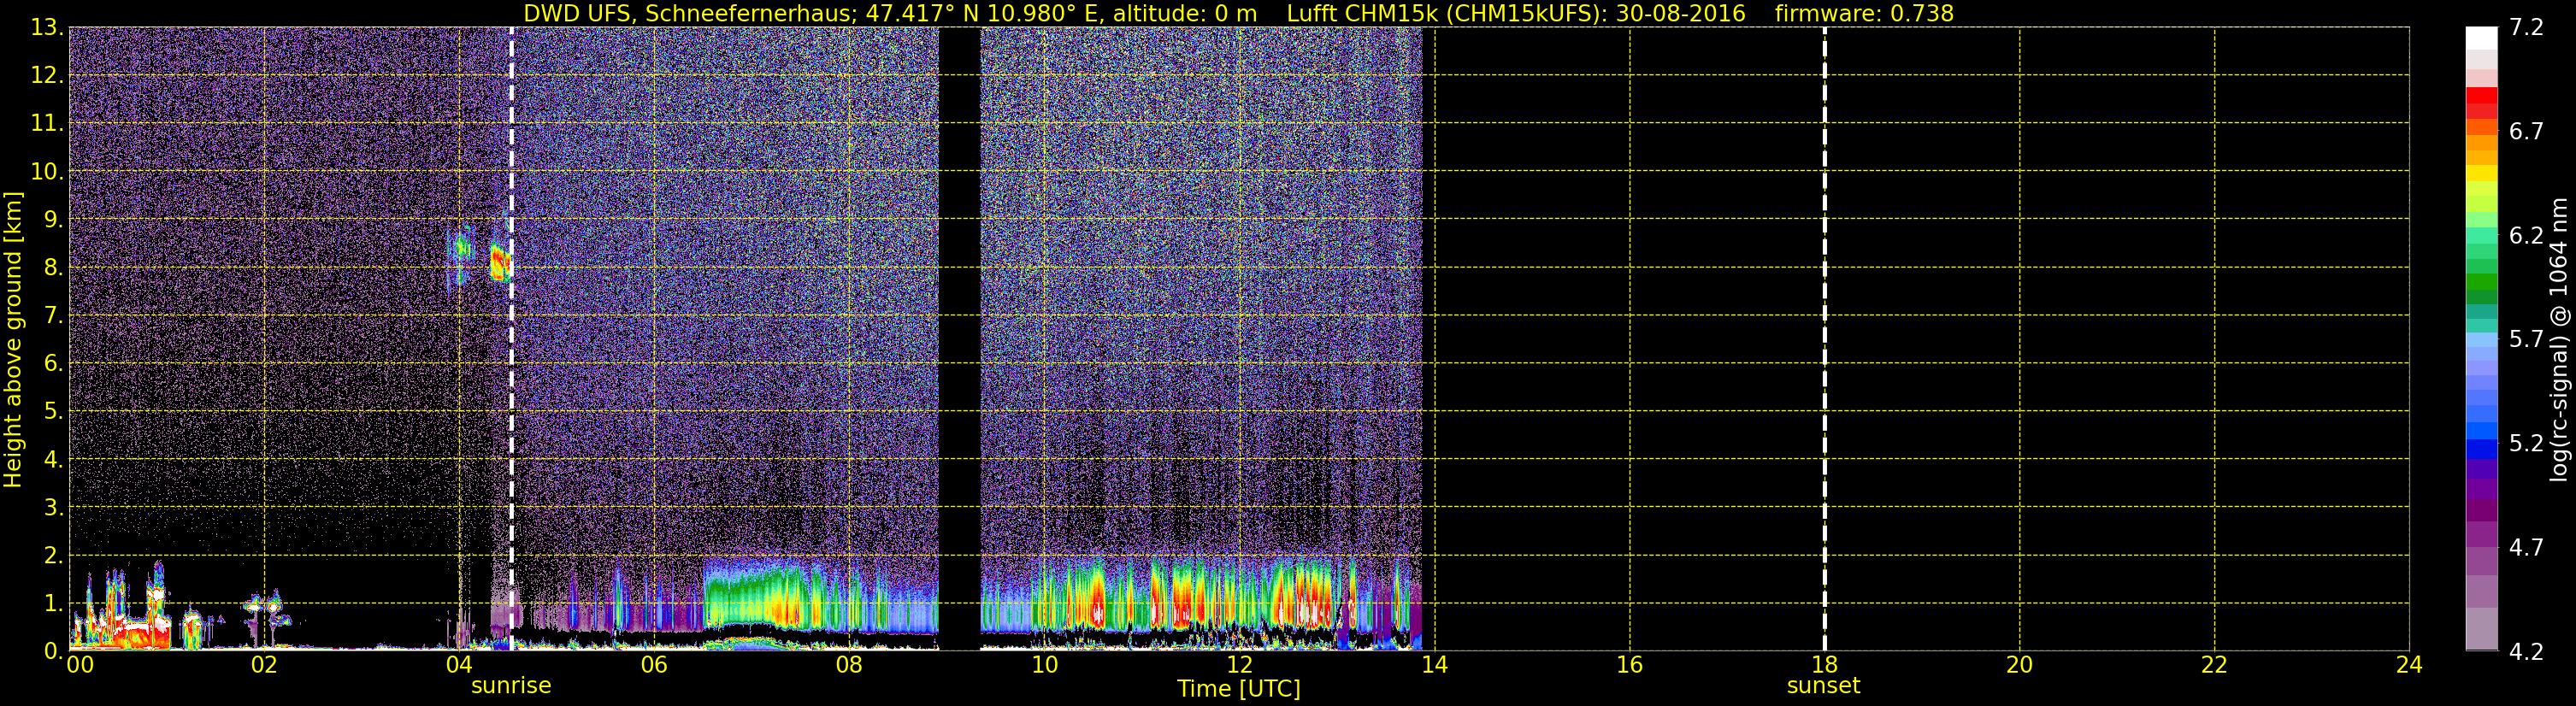Click the black data gap around 09 UTC
Image resolution: width=2576 pixels, height=706 pixels.
click(959, 339)
